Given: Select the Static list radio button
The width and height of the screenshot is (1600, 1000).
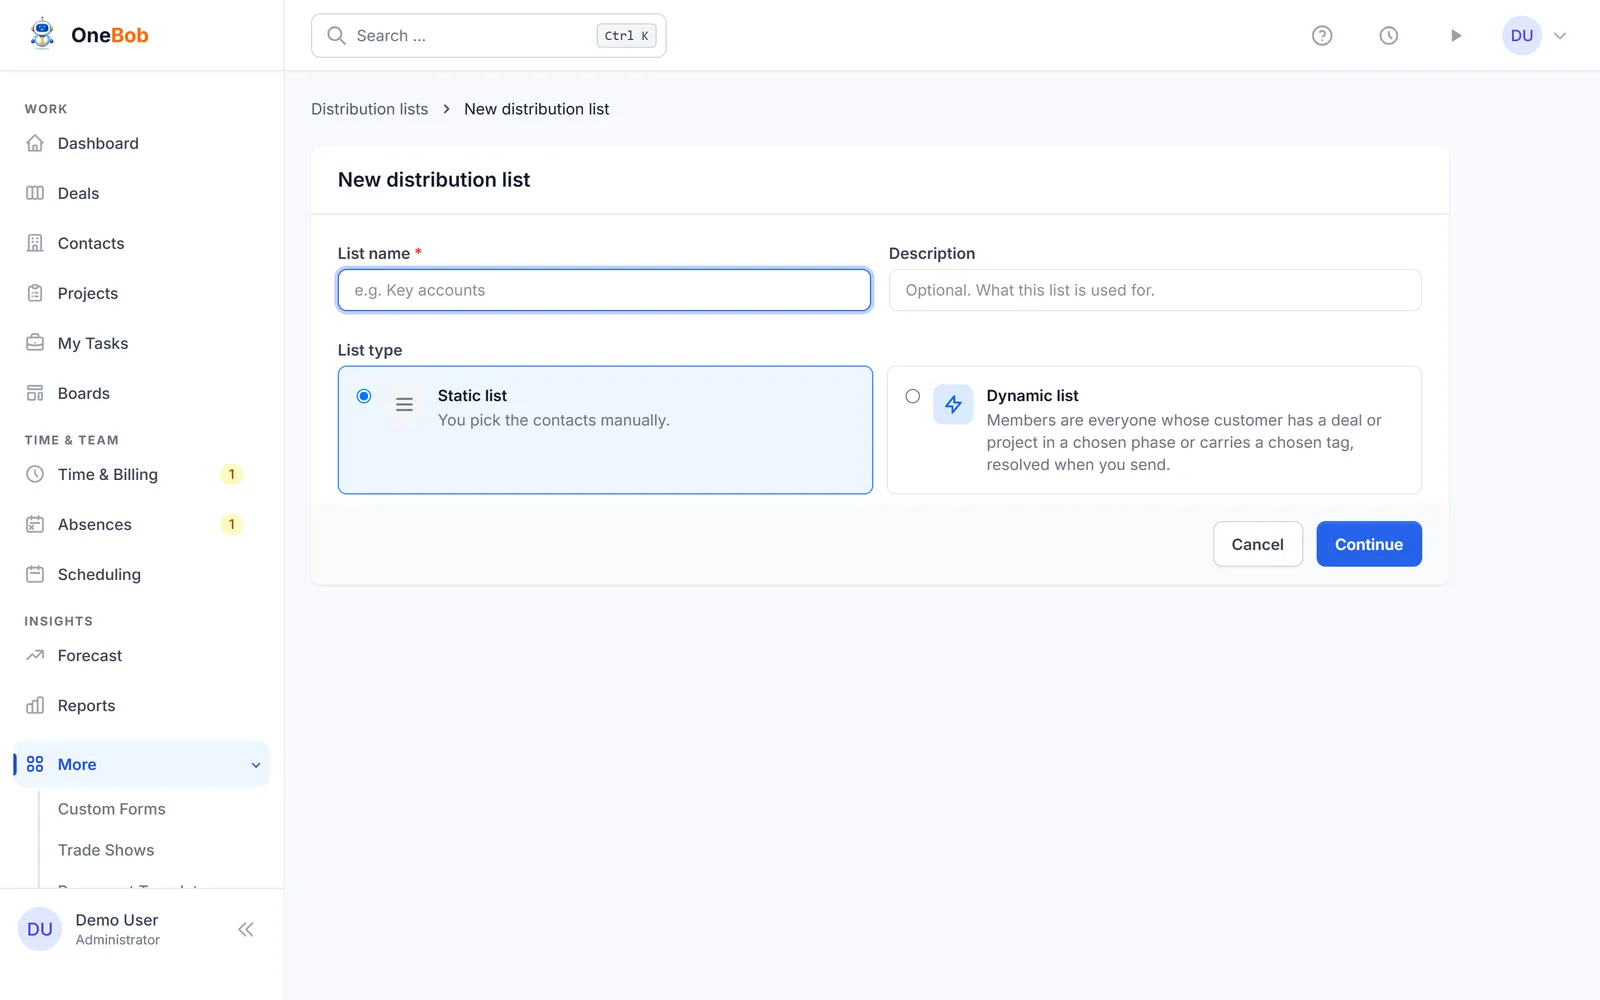Looking at the screenshot, I should pyautogui.click(x=364, y=396).
